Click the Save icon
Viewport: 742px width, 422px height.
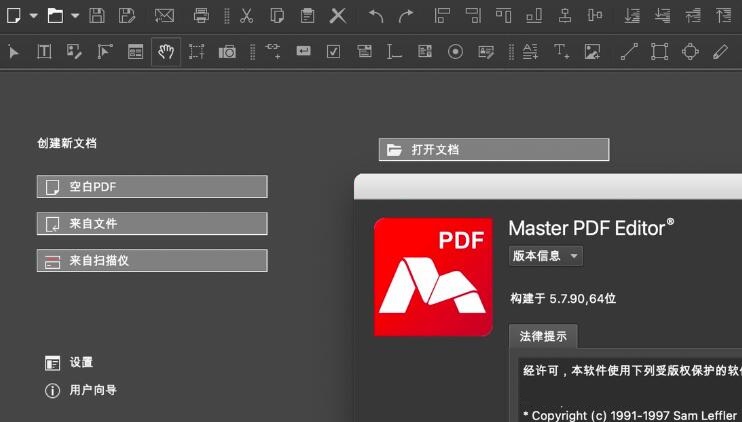(x=97, y=16)
